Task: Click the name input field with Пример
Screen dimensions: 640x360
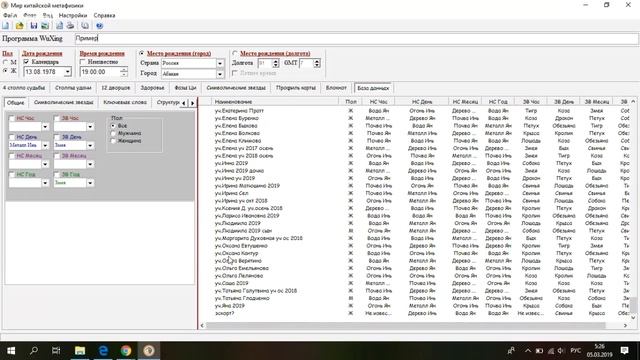Action: (357, 39)
